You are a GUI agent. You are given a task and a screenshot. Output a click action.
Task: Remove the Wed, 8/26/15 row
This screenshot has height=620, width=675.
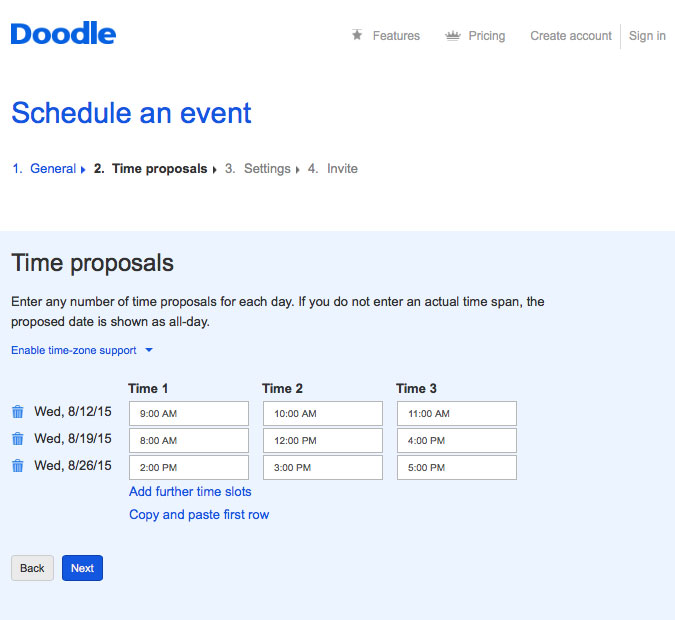click(17, 466)
